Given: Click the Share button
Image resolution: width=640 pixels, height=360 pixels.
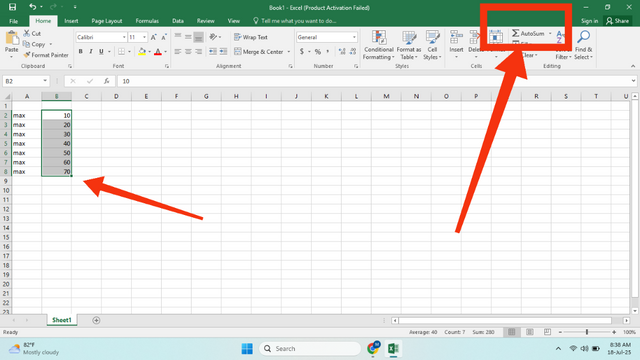Looking at the screenshot, I should coord(618,21).
